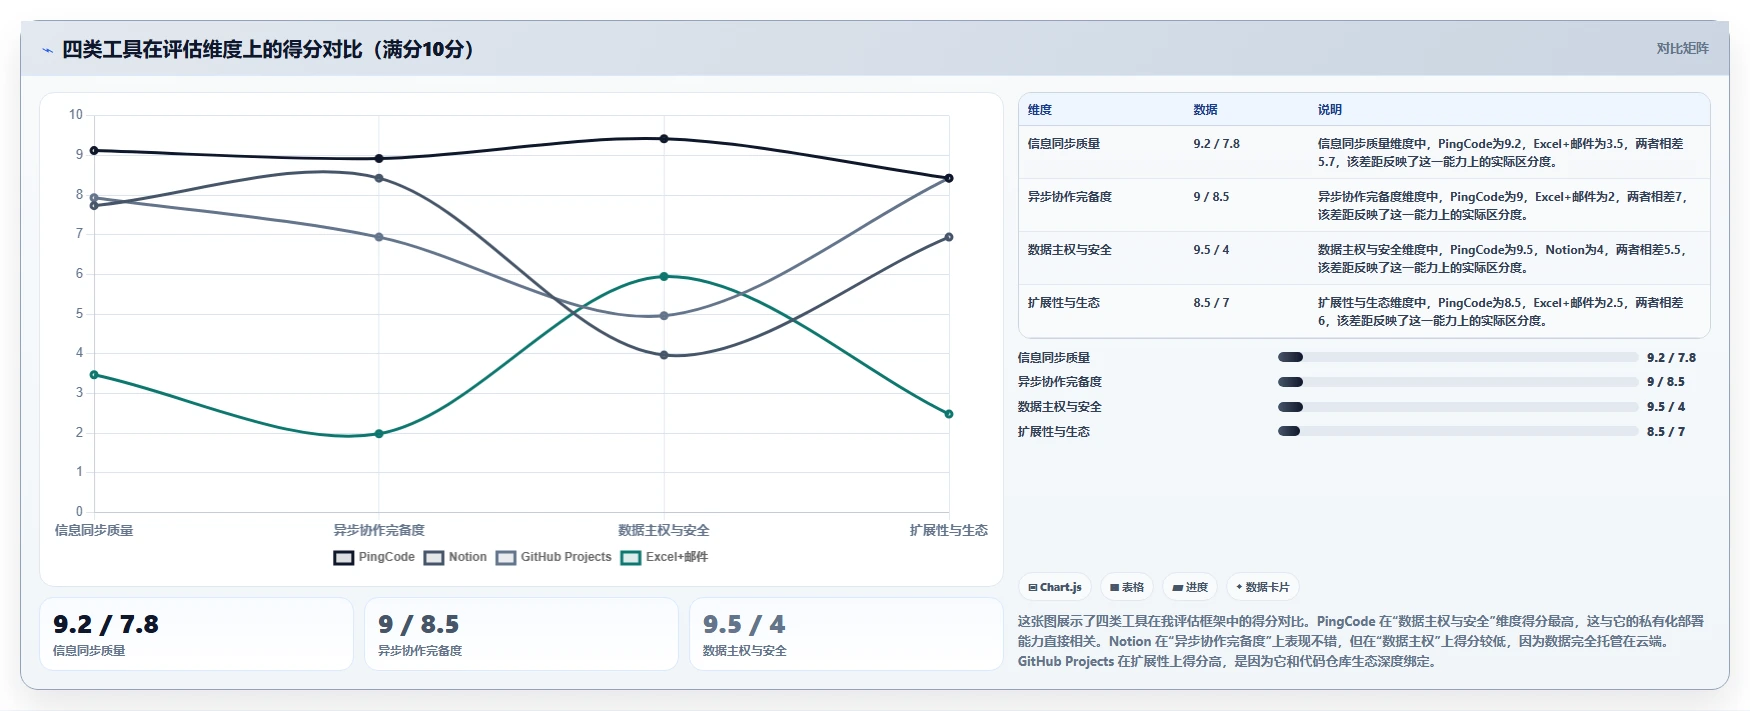Screen dimensions: 1750x711
Task: Click the 信息同步质量 progress bar
Action: 1458,357
